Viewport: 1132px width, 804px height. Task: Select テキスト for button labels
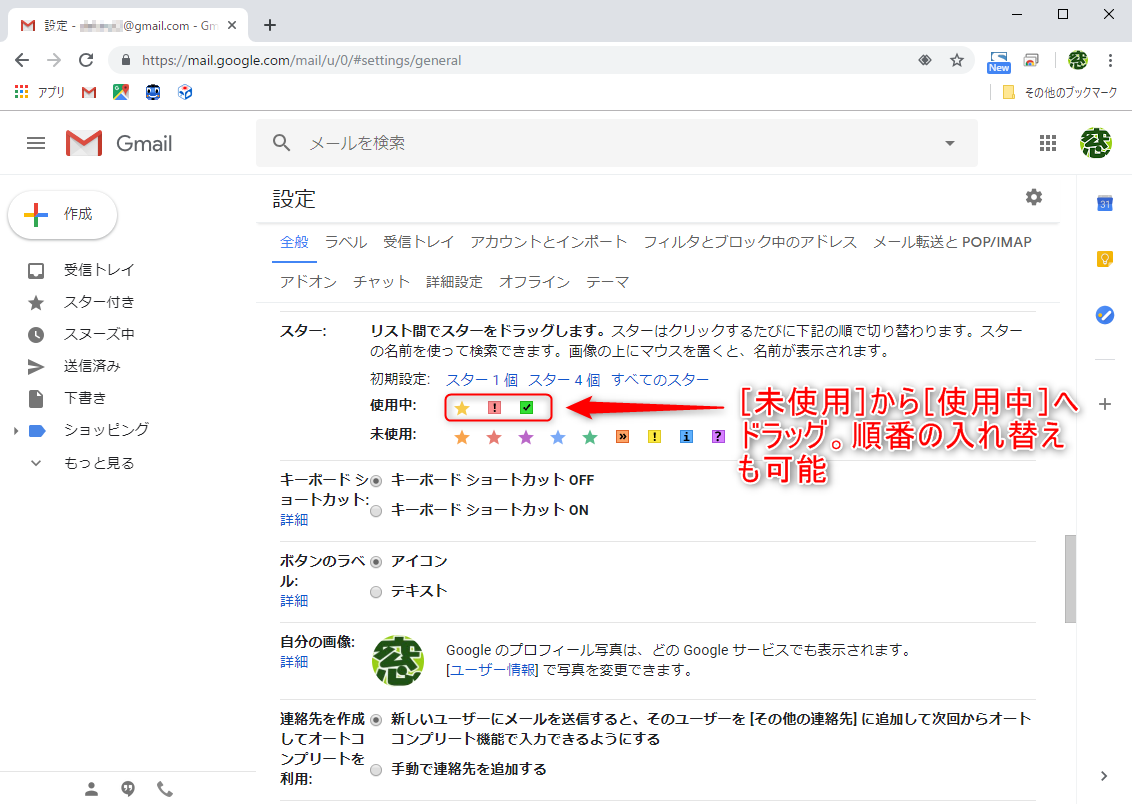pos(375,592)
